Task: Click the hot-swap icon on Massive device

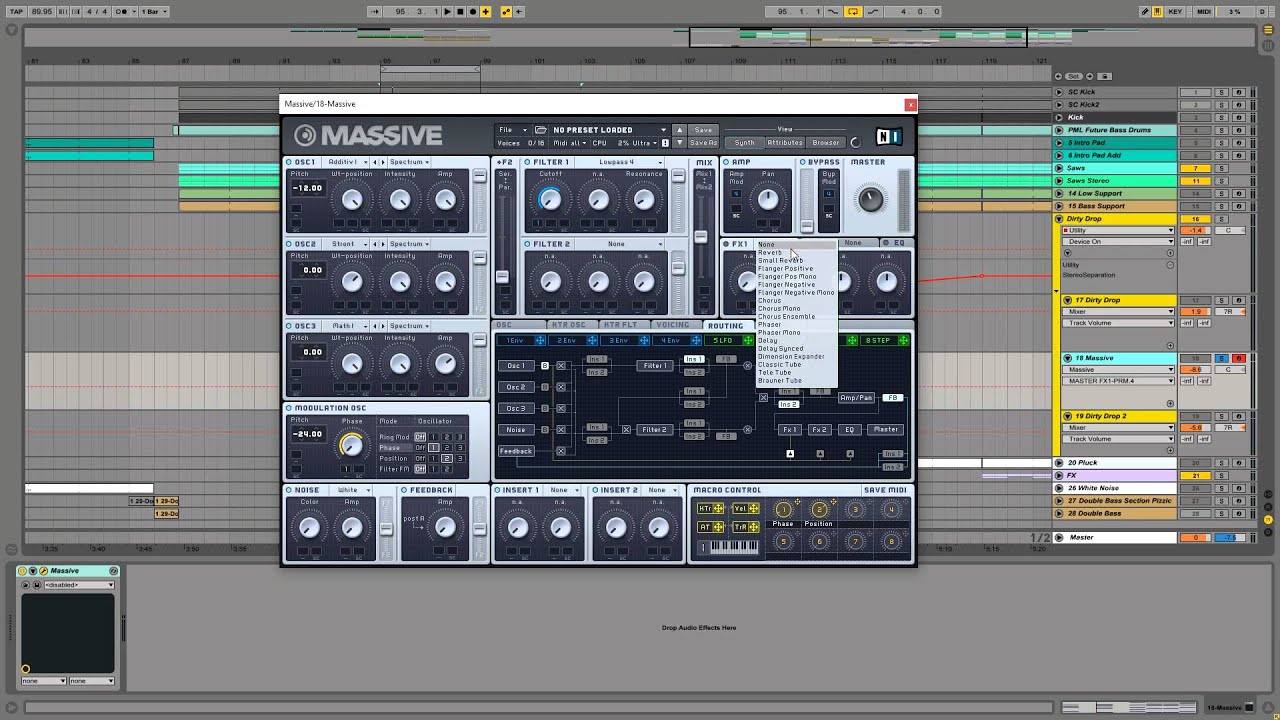Action: click(x=113, y=571)
